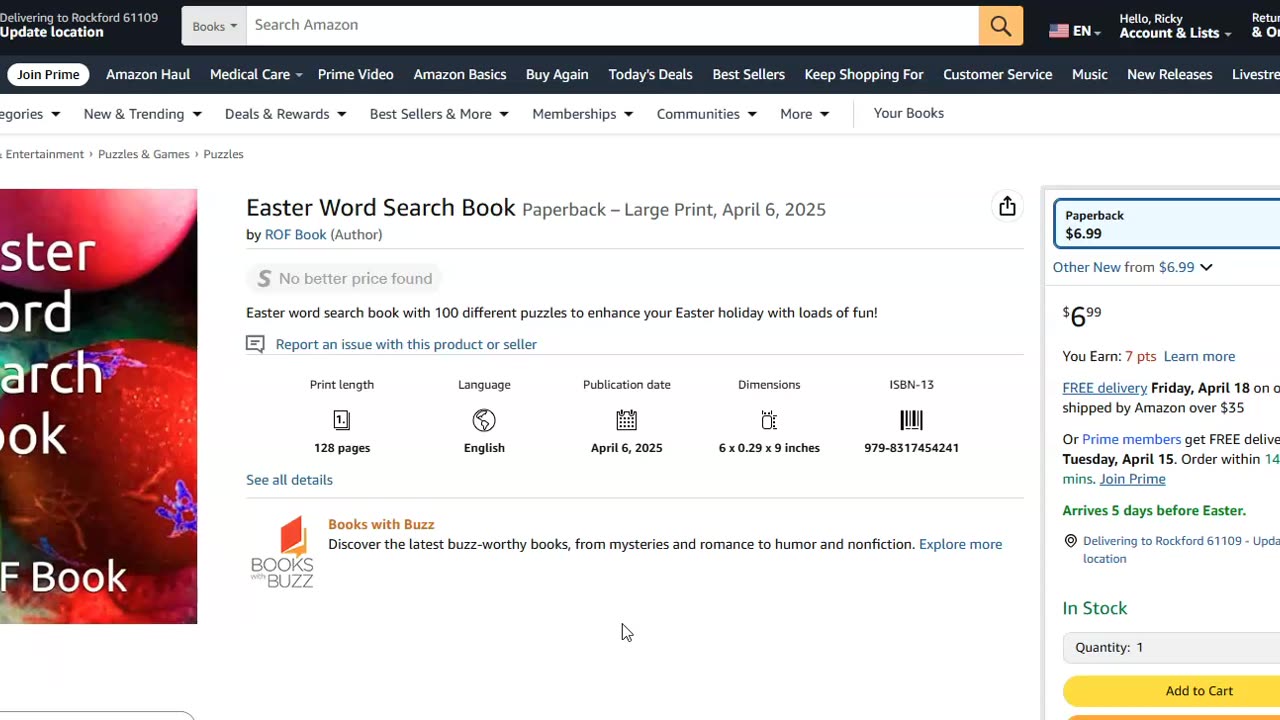Select the Paperback $6.99 format option
Viewport: 1280px width, 720px height.
pos(1168,224)
